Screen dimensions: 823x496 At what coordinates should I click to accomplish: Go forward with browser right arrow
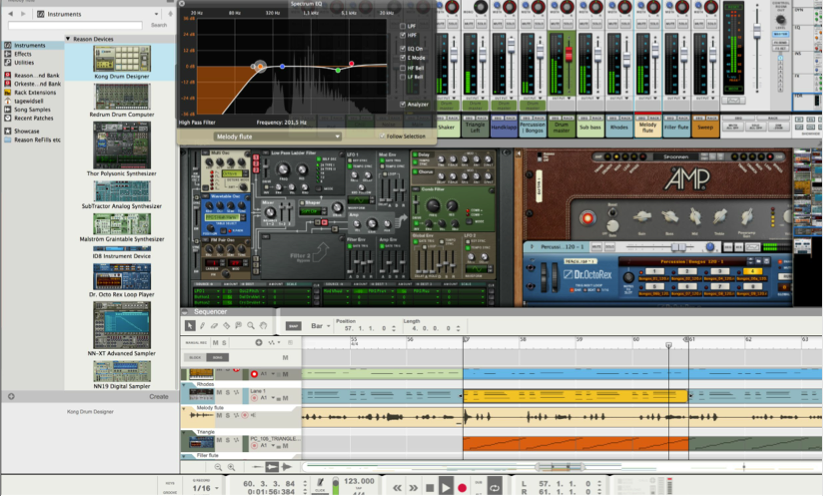tap(23, 14)
